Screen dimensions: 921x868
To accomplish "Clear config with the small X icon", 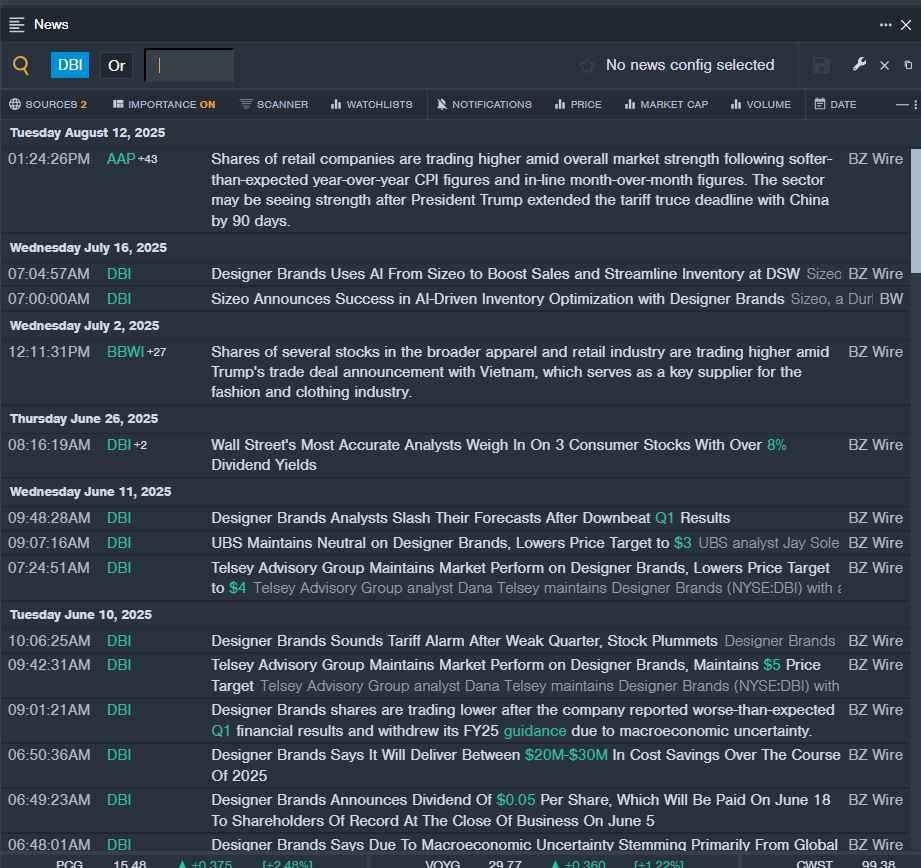I will point(884,65).
